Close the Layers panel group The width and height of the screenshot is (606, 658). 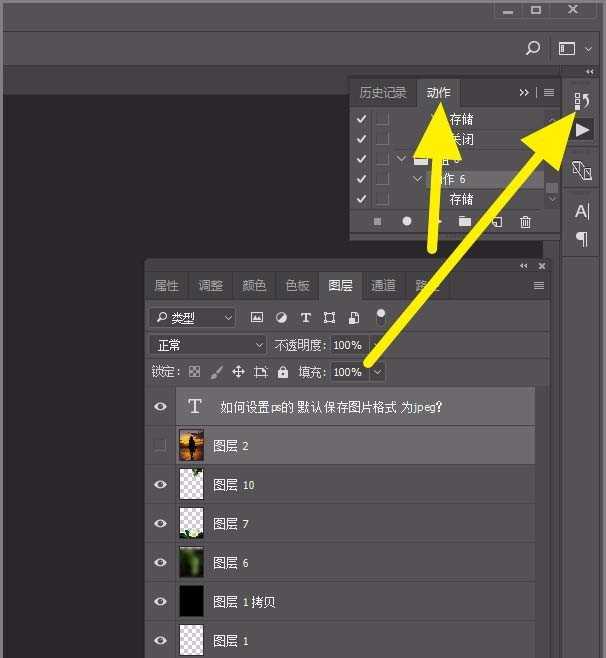[542, 266]
